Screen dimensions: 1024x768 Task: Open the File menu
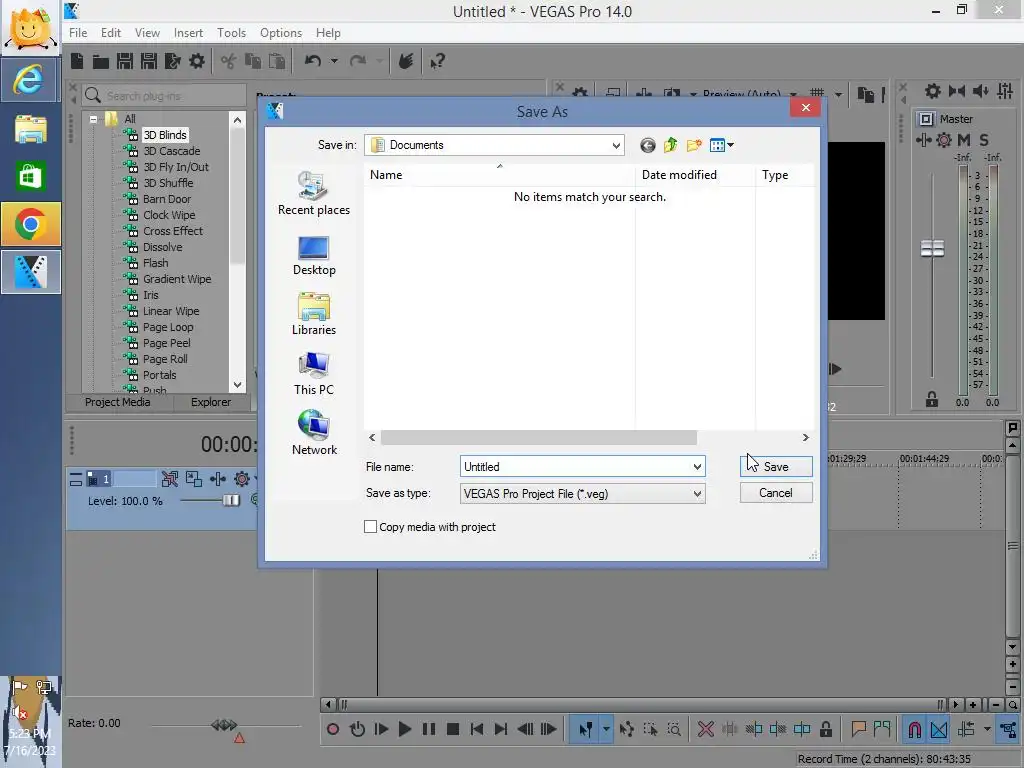[x=78, y=33]
